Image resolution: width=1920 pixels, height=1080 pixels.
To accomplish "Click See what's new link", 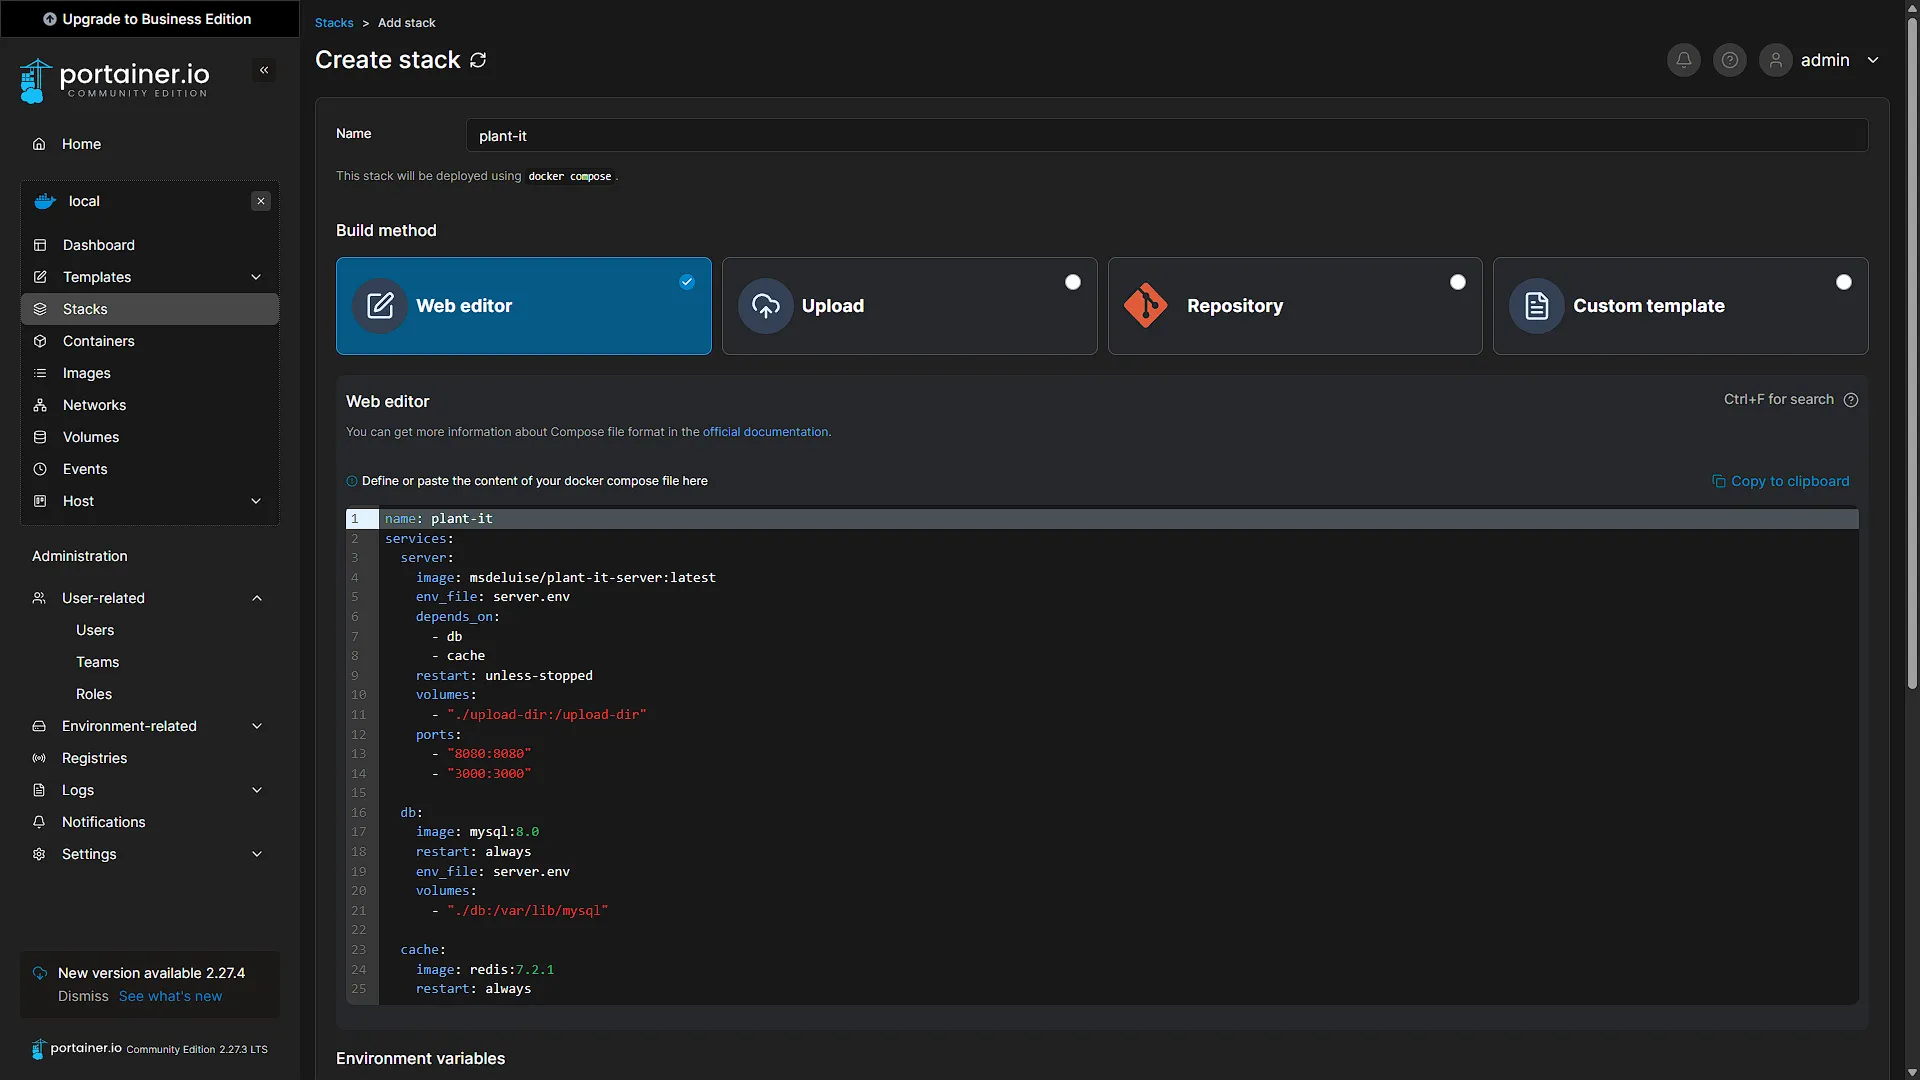I will [170, 996].
